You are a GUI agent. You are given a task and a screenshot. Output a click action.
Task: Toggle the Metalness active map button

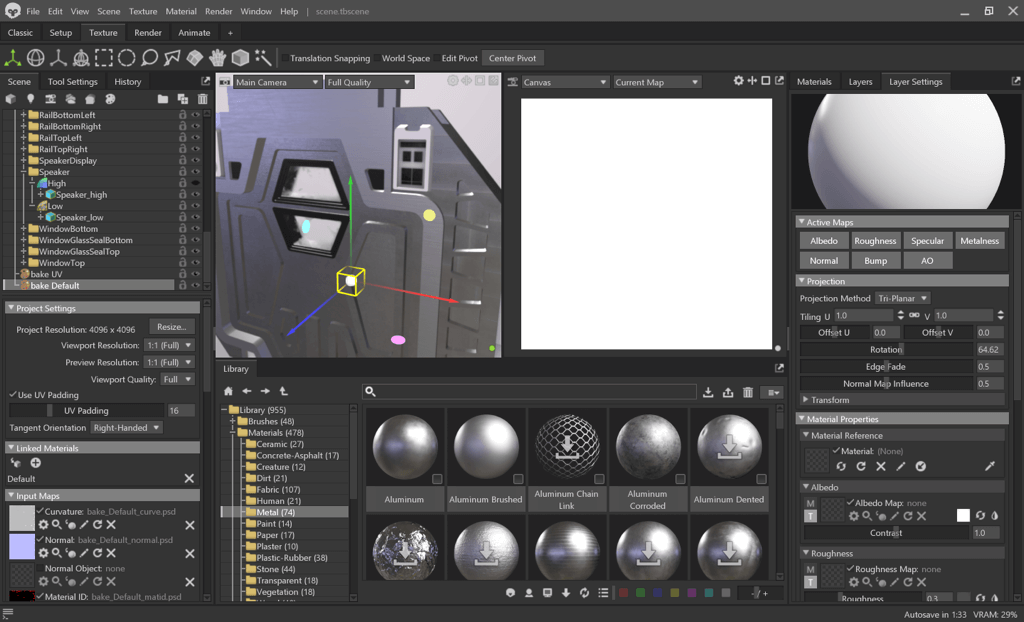tap(979, 241)
